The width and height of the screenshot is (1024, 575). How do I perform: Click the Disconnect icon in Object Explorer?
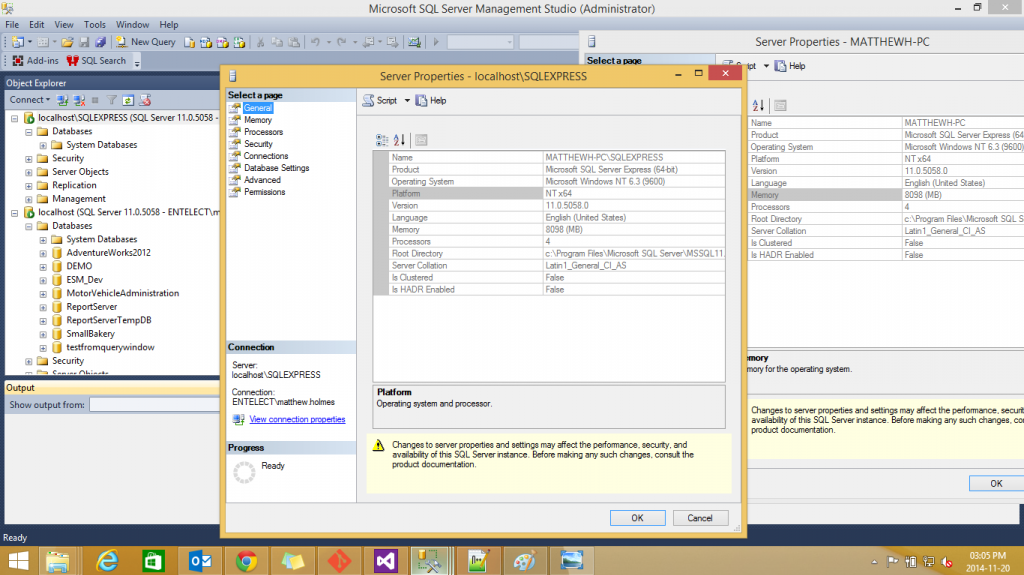click(80, 100)
